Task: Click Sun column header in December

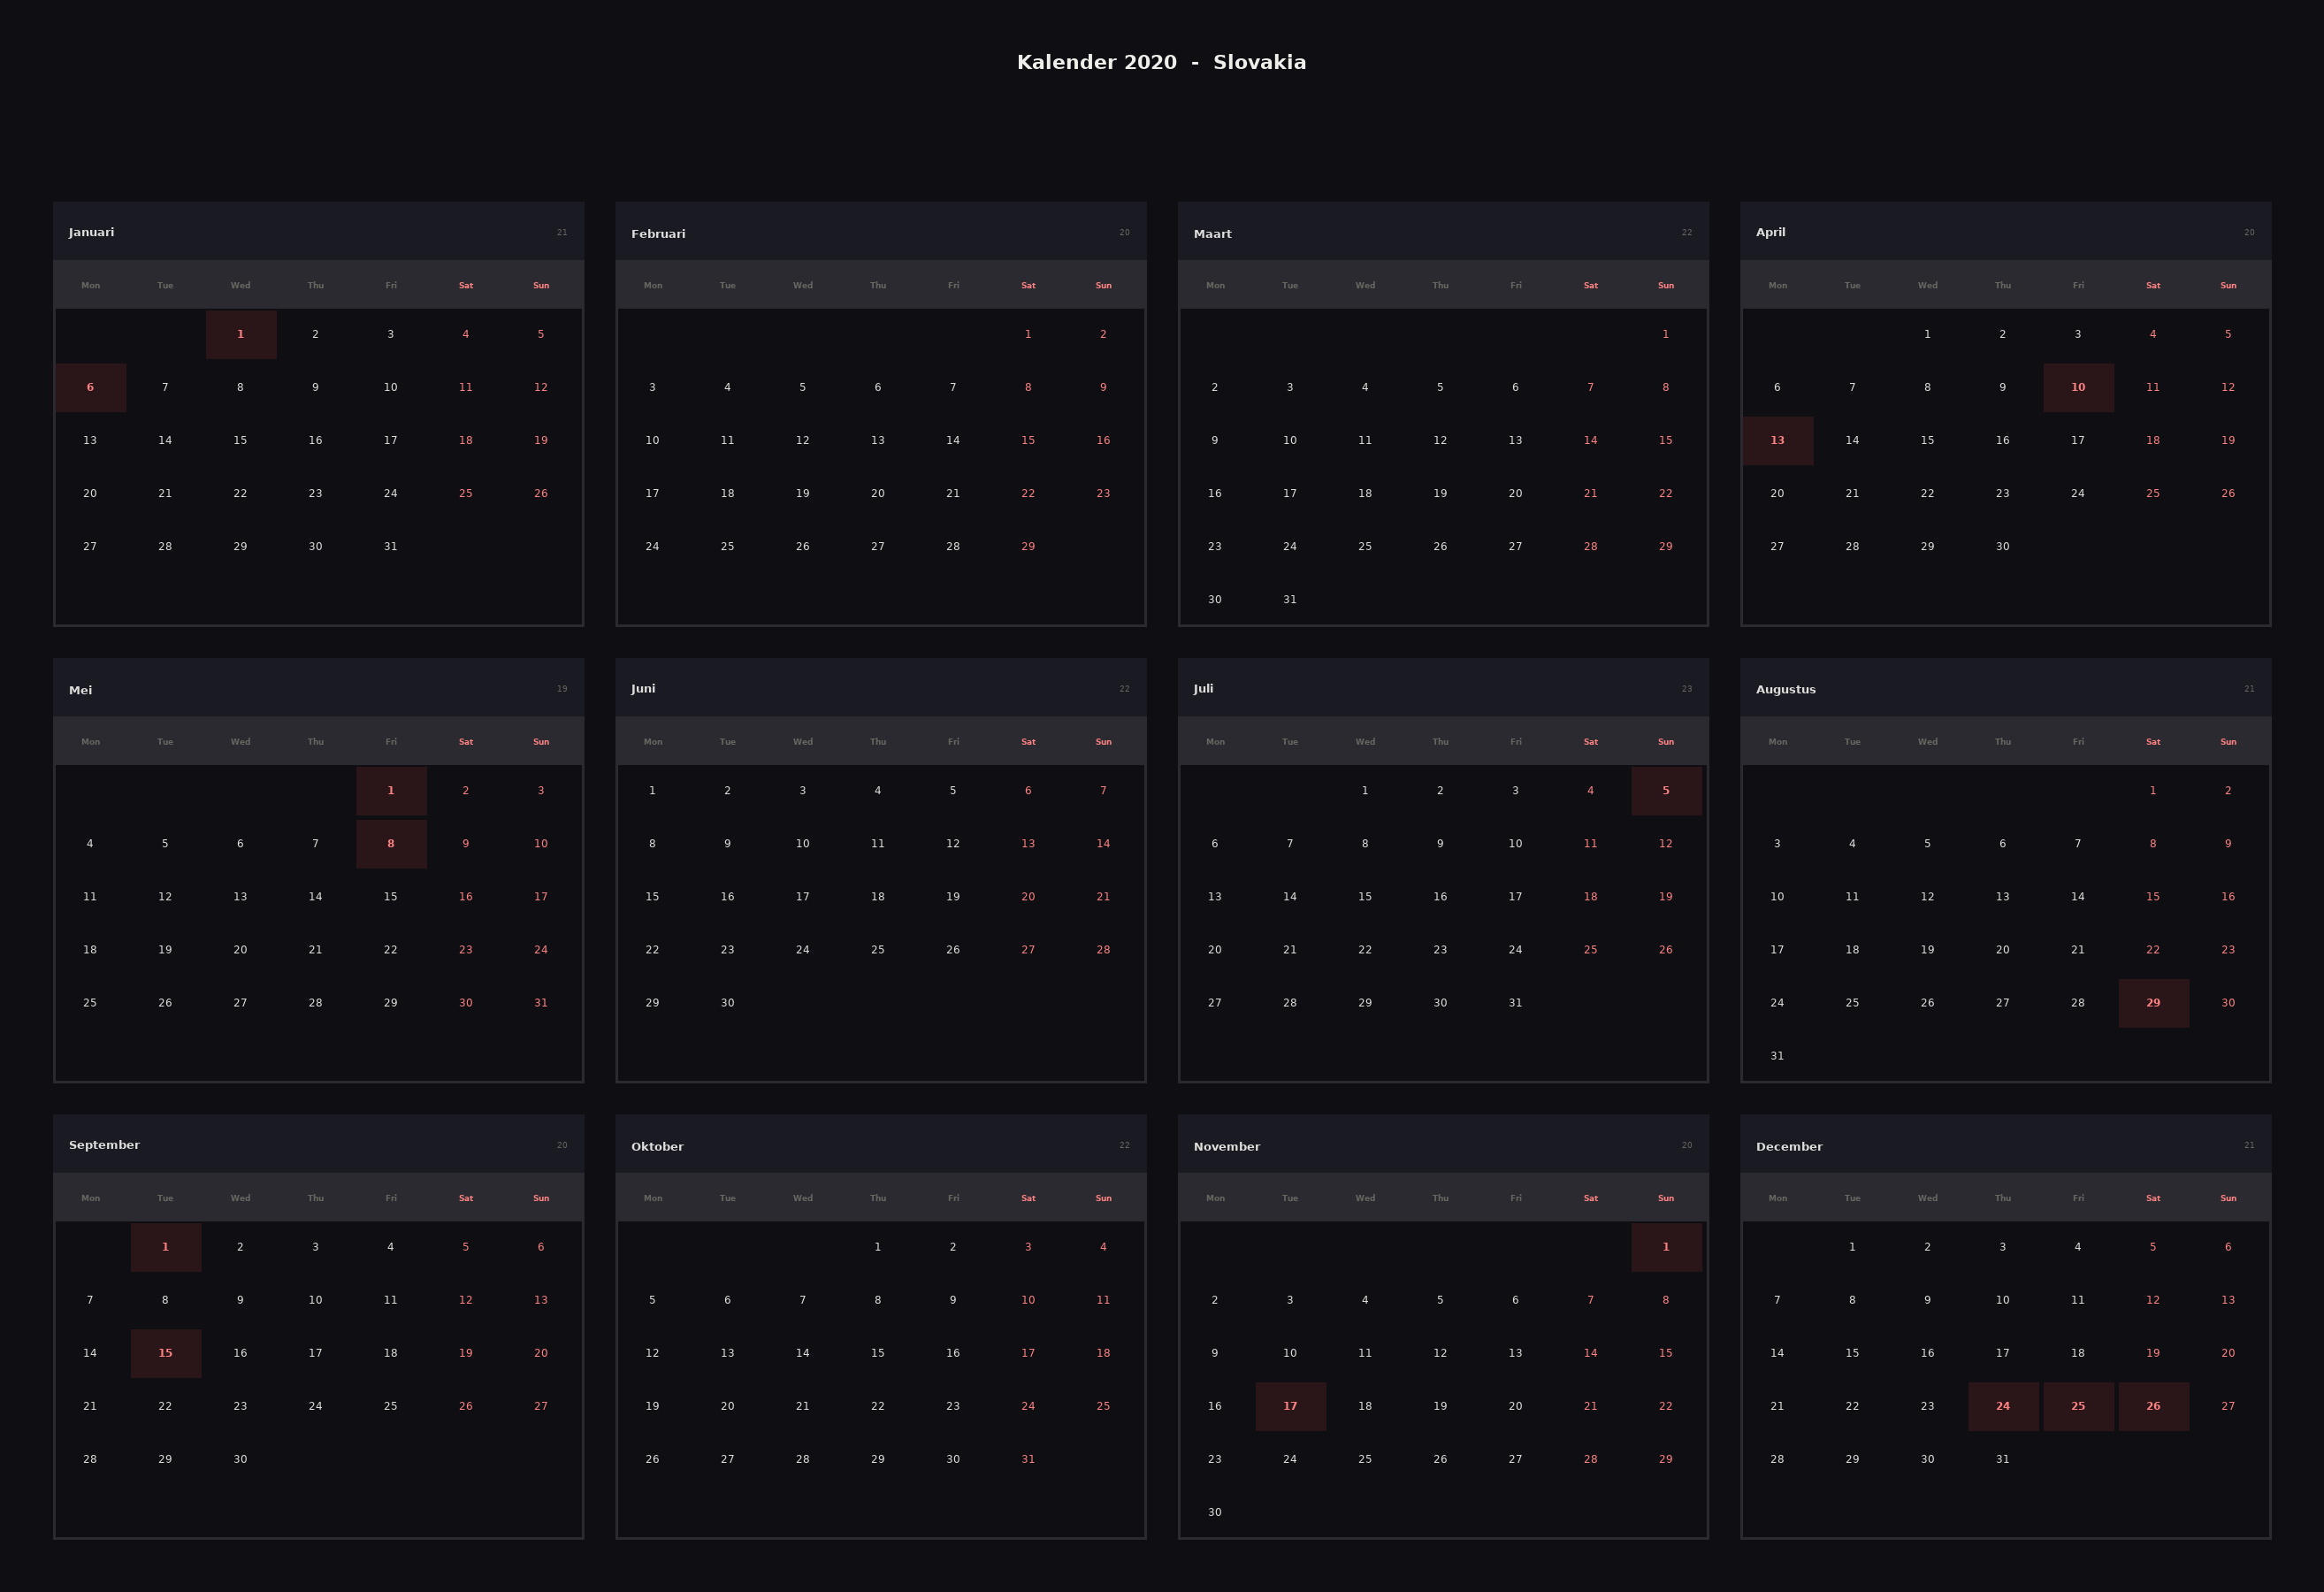Action: [x=2228, y=1198]
